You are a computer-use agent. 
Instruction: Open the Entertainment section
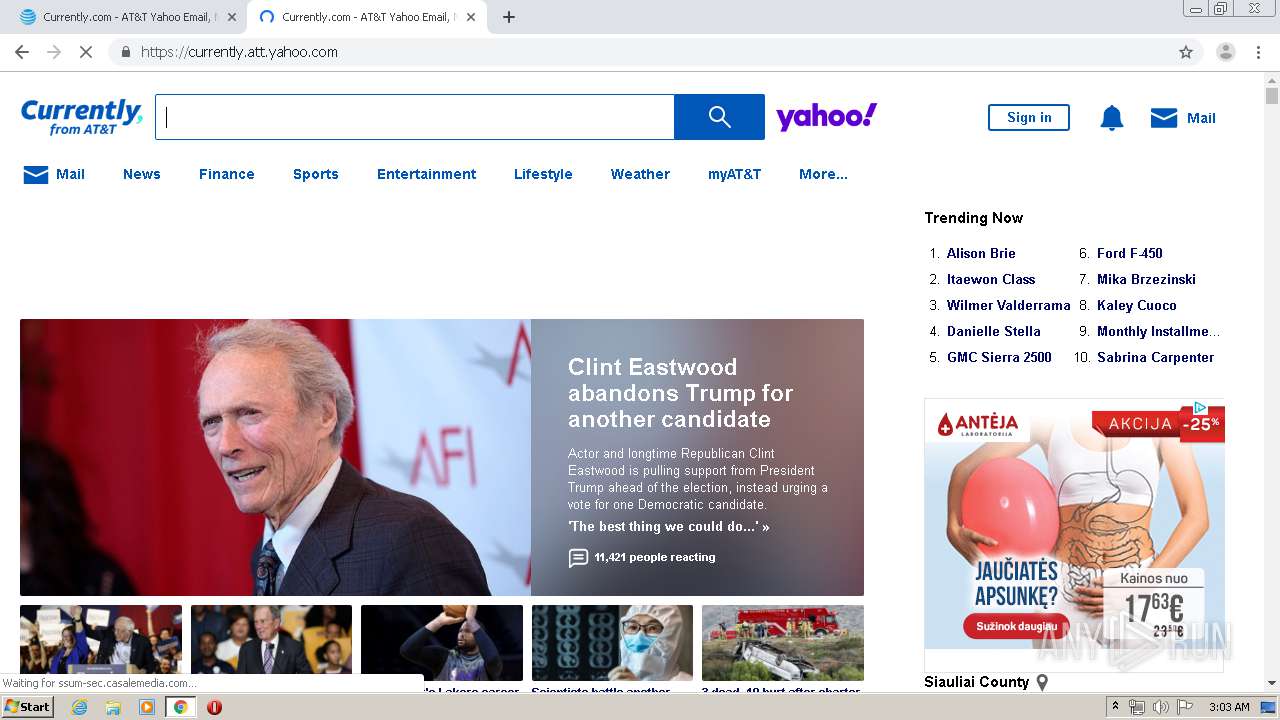click(x=427, y=174)
